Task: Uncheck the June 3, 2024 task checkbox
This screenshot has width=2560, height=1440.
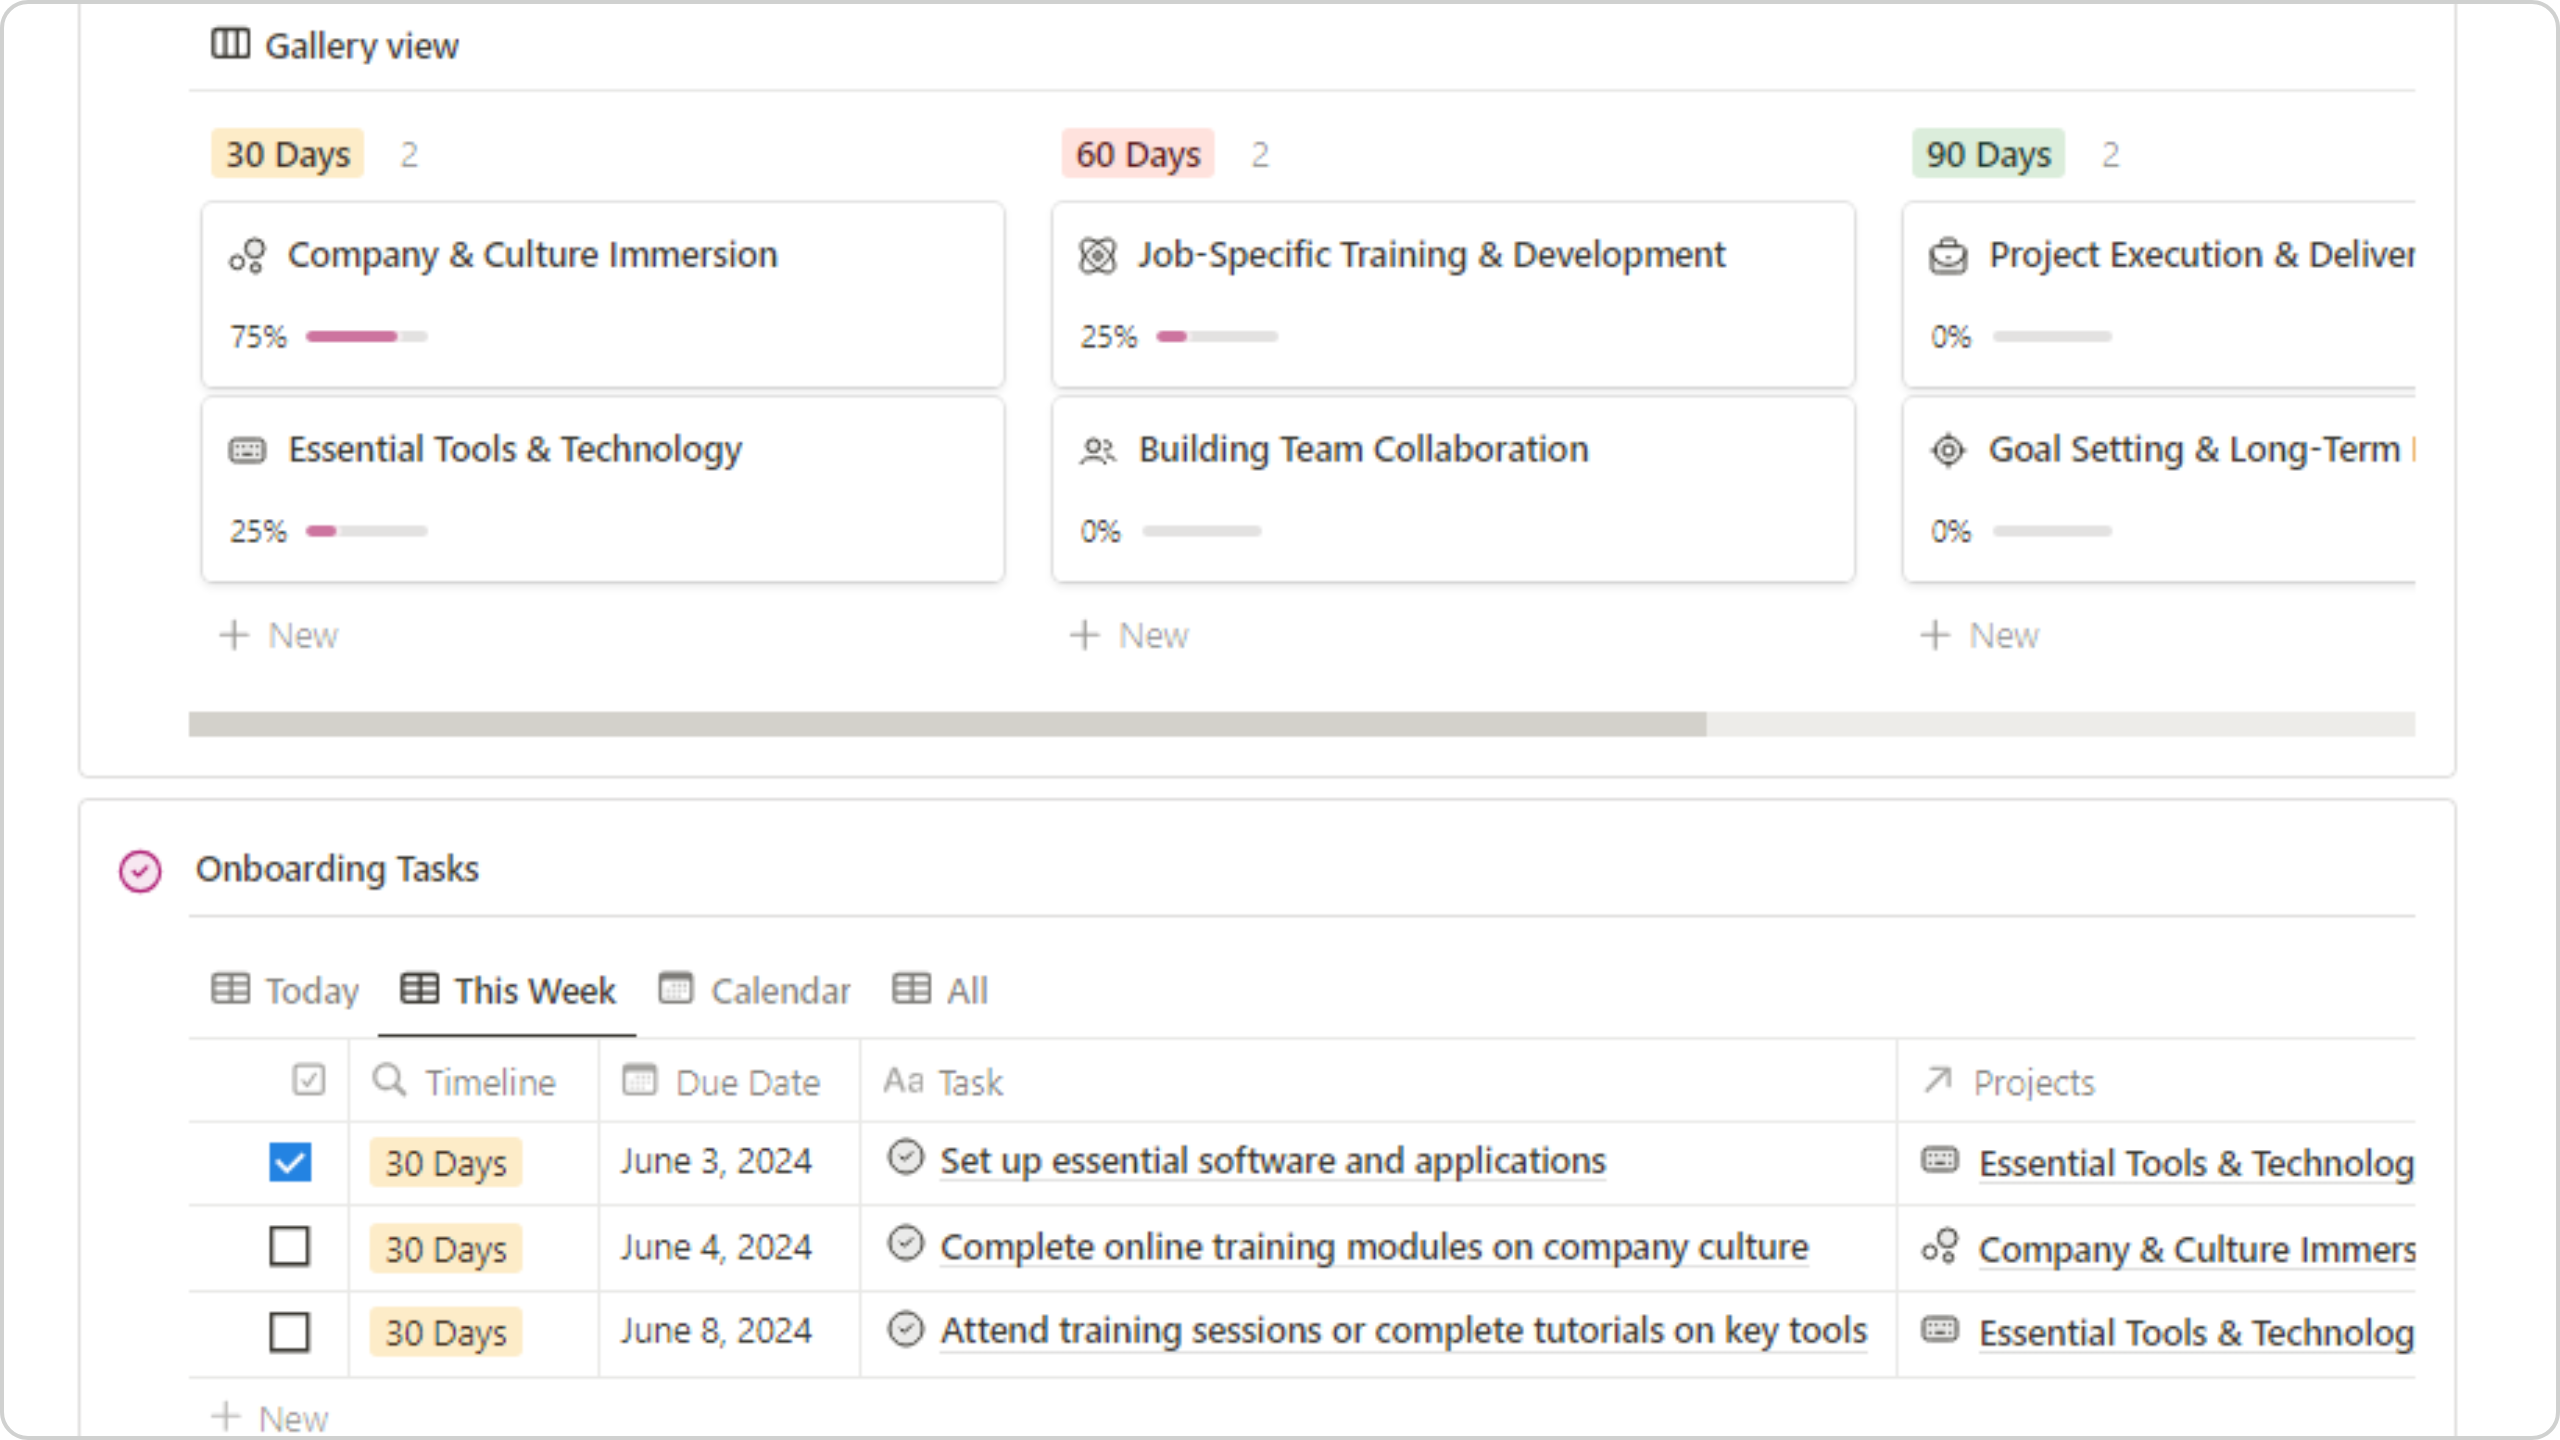Action: [290, 1162]
